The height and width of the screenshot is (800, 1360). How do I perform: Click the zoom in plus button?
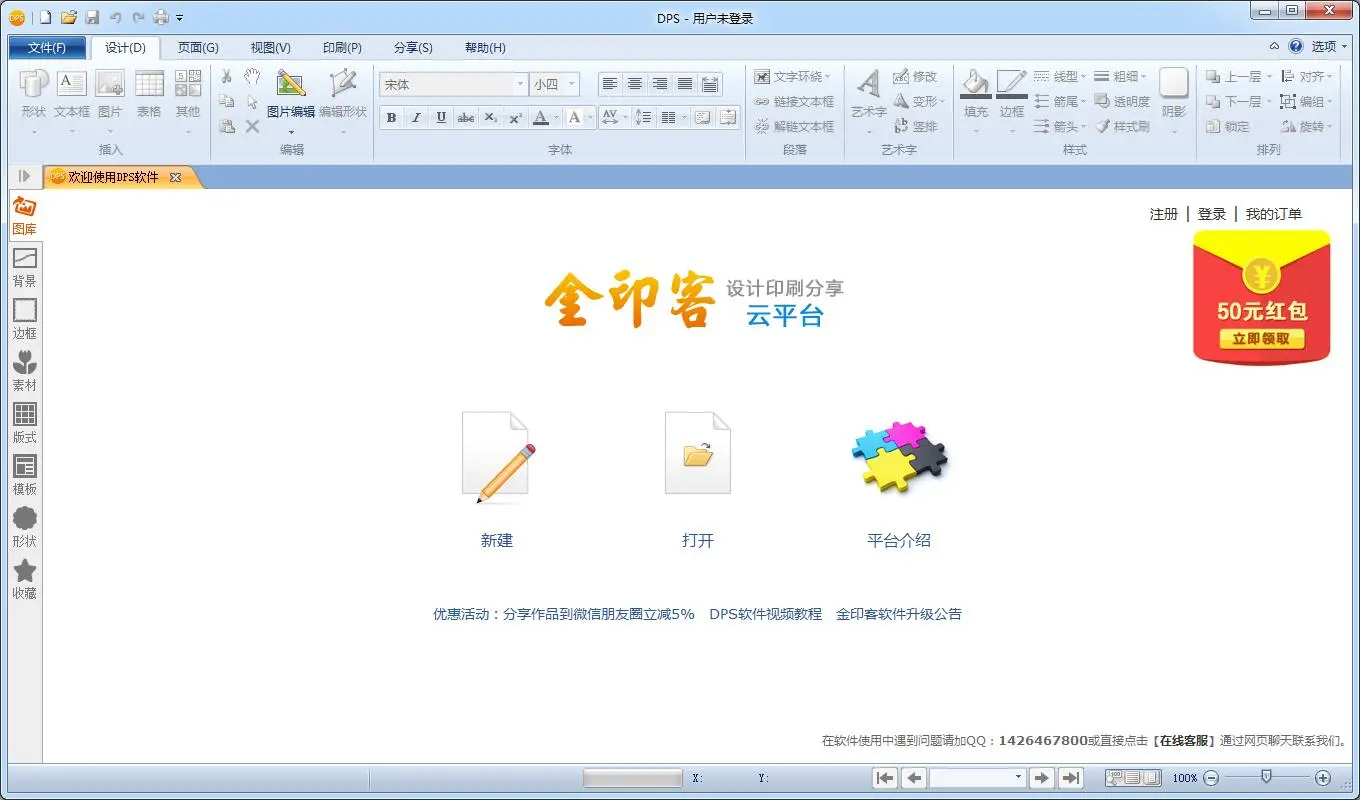point(1323,777)
